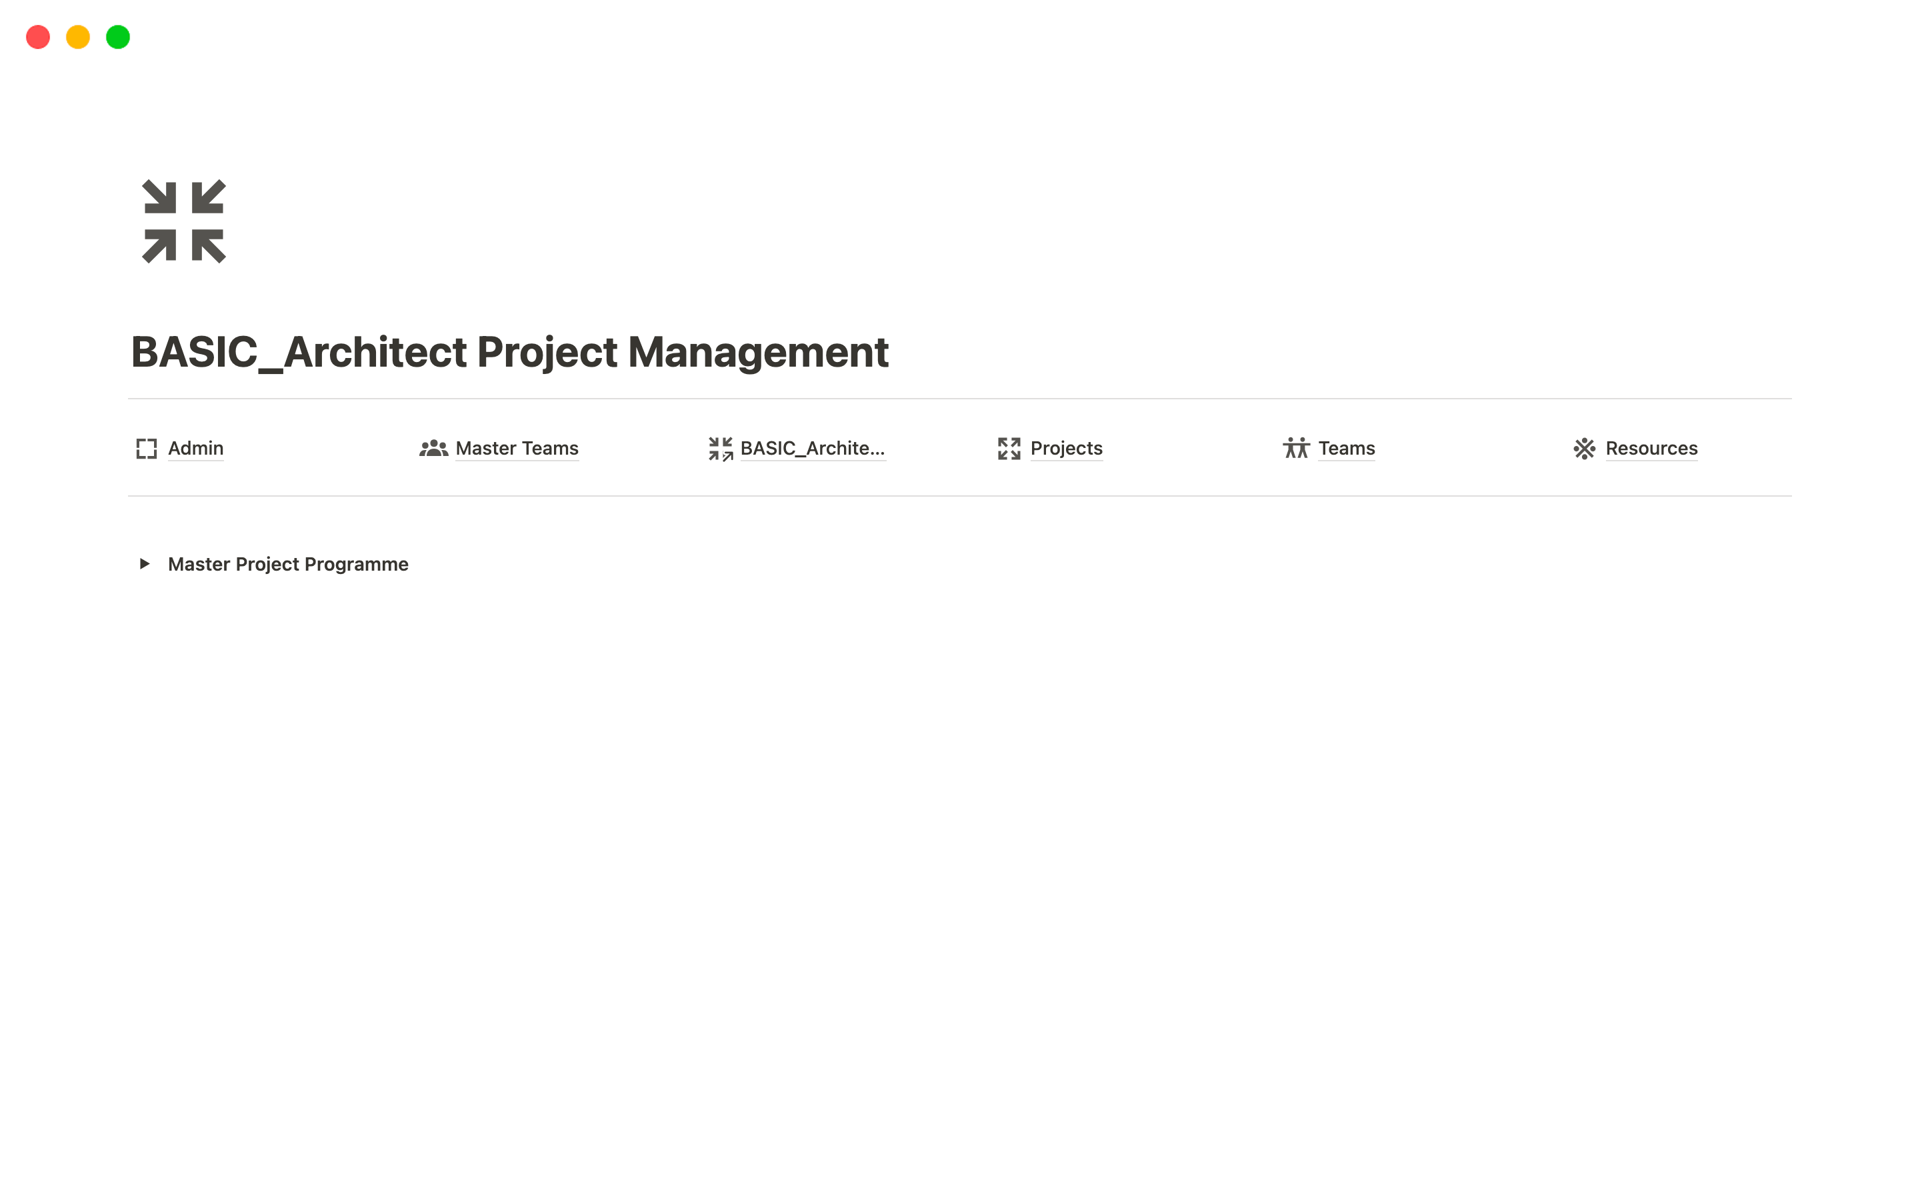Click the Master Teams people icon
The height and width of the screenshot is (1200, 1920).
click(x=433, y=449)
